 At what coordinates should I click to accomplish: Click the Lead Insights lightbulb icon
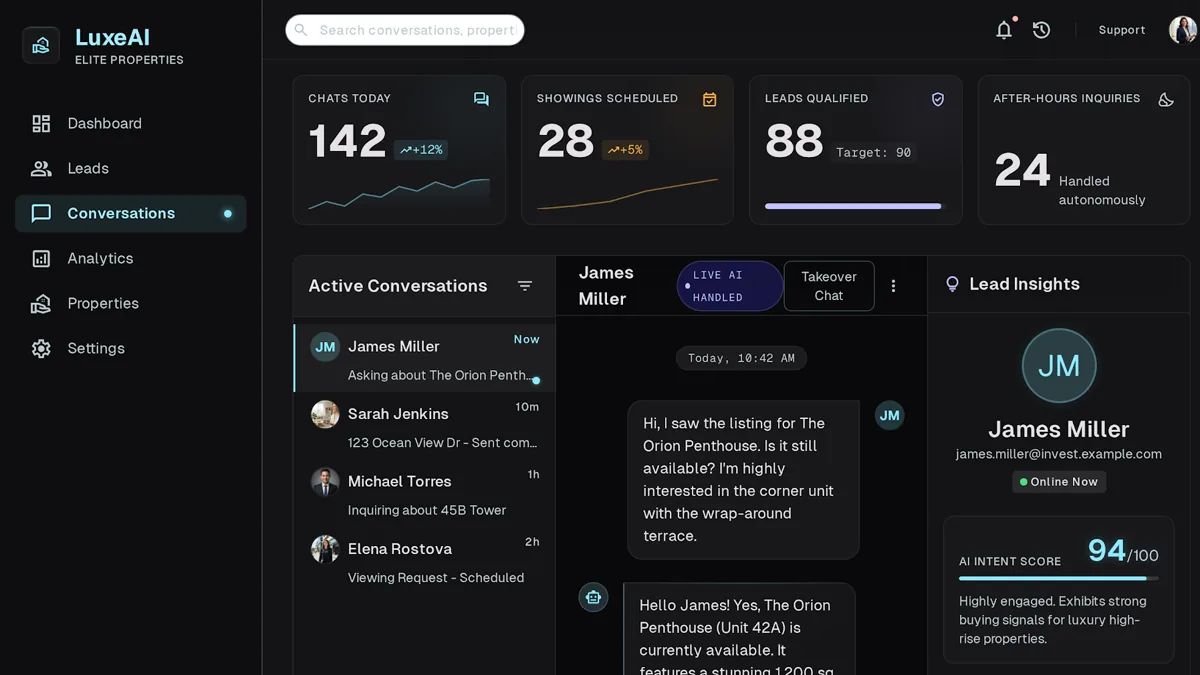point(952,284)
